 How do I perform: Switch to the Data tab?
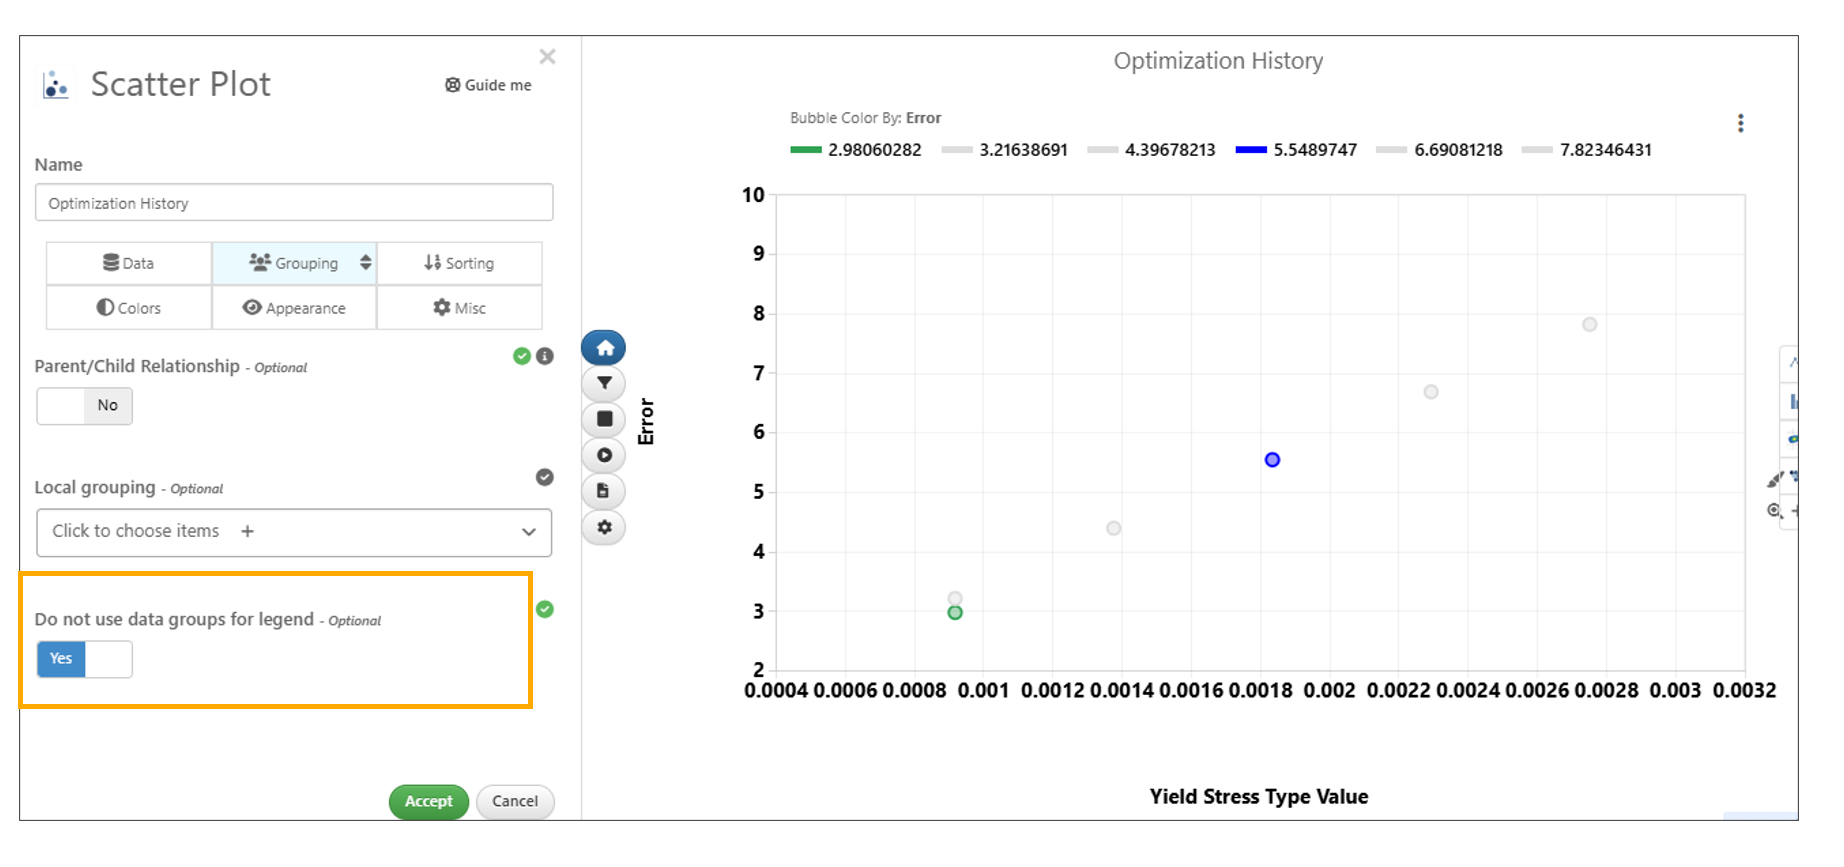coord(129,263)
